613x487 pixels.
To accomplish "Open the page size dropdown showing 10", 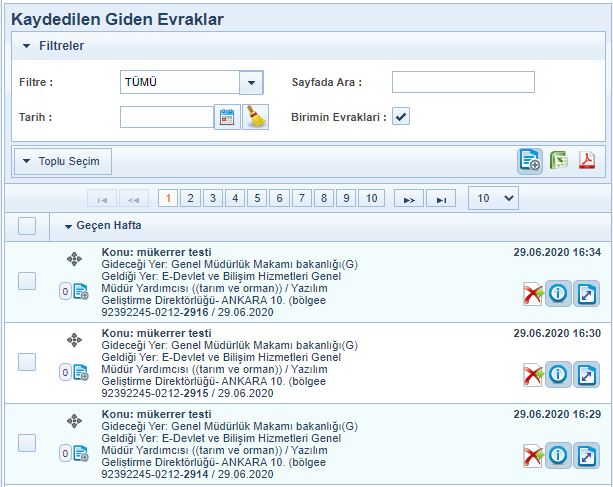I will pos(493,198).
